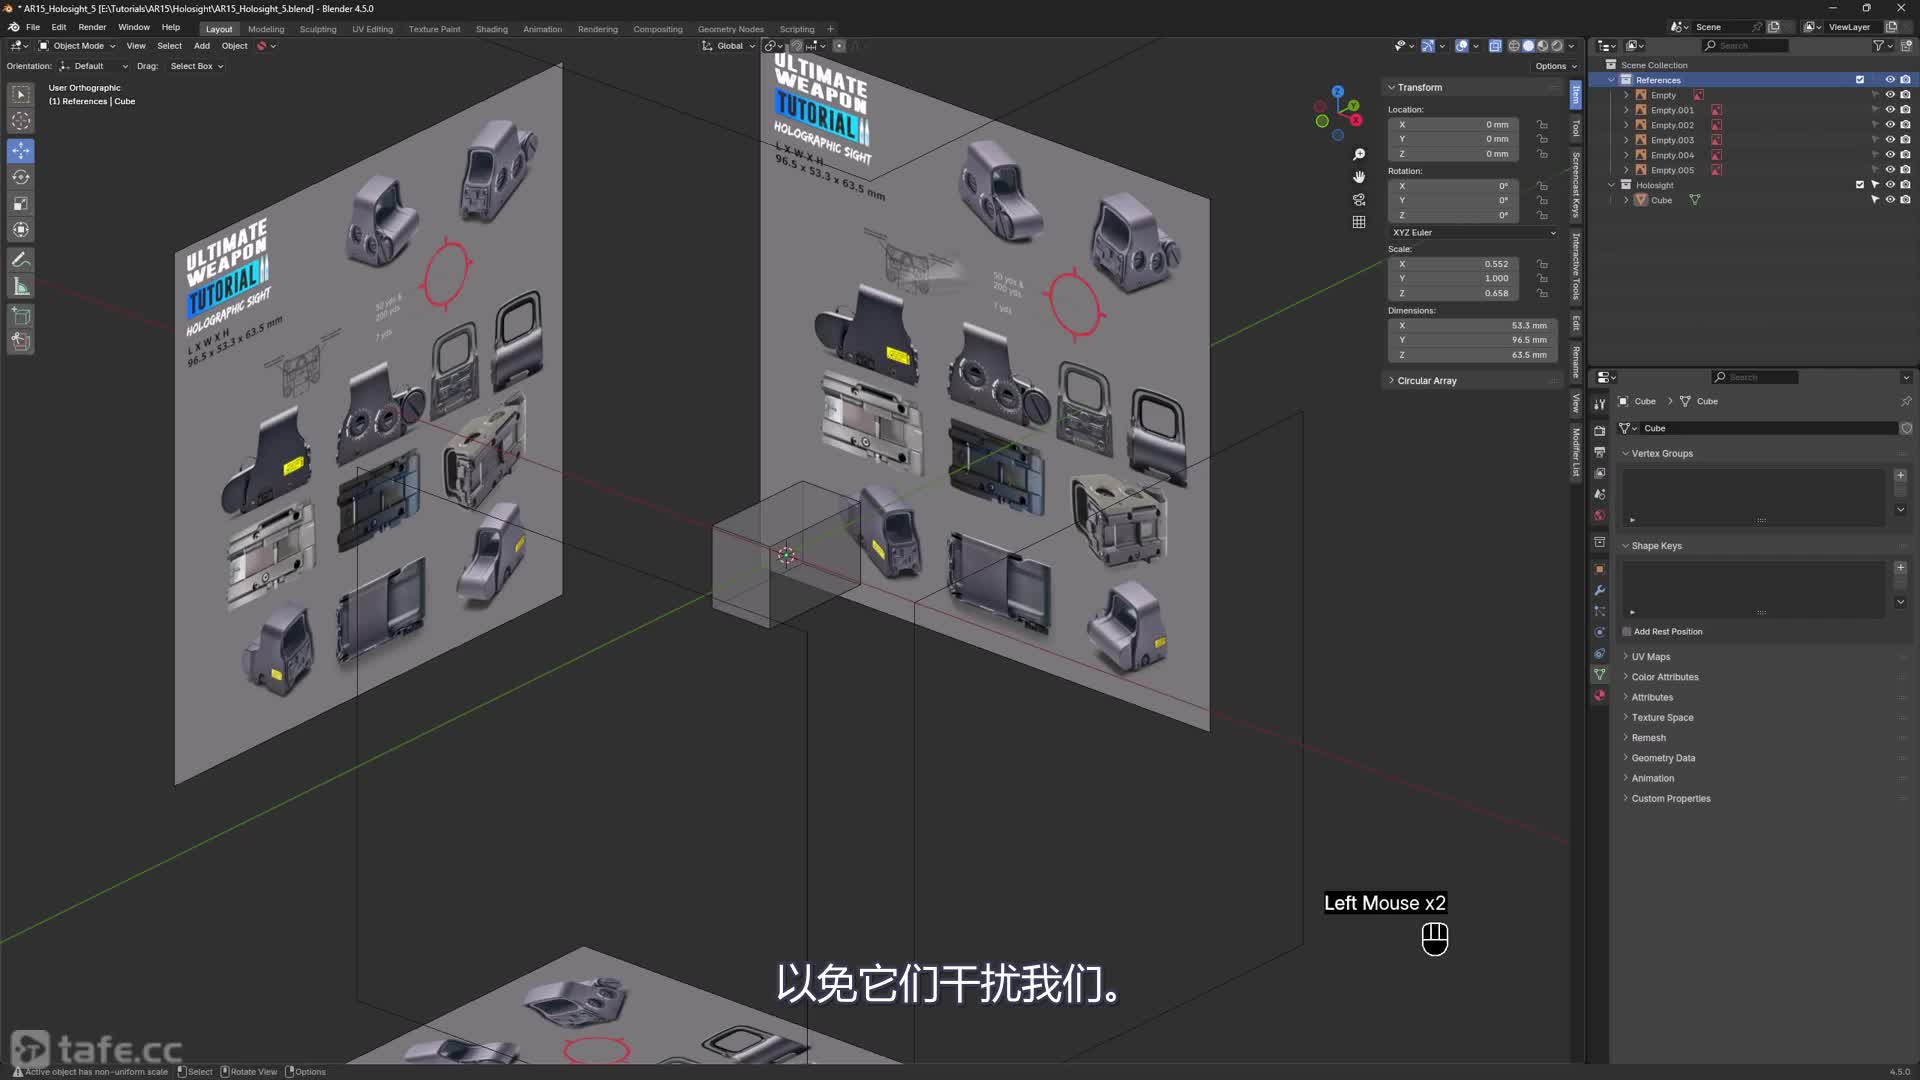Open the Object Data mesh properties tab
Viewport: 1920px width, 1080px height.
[x=1600, y=675]
